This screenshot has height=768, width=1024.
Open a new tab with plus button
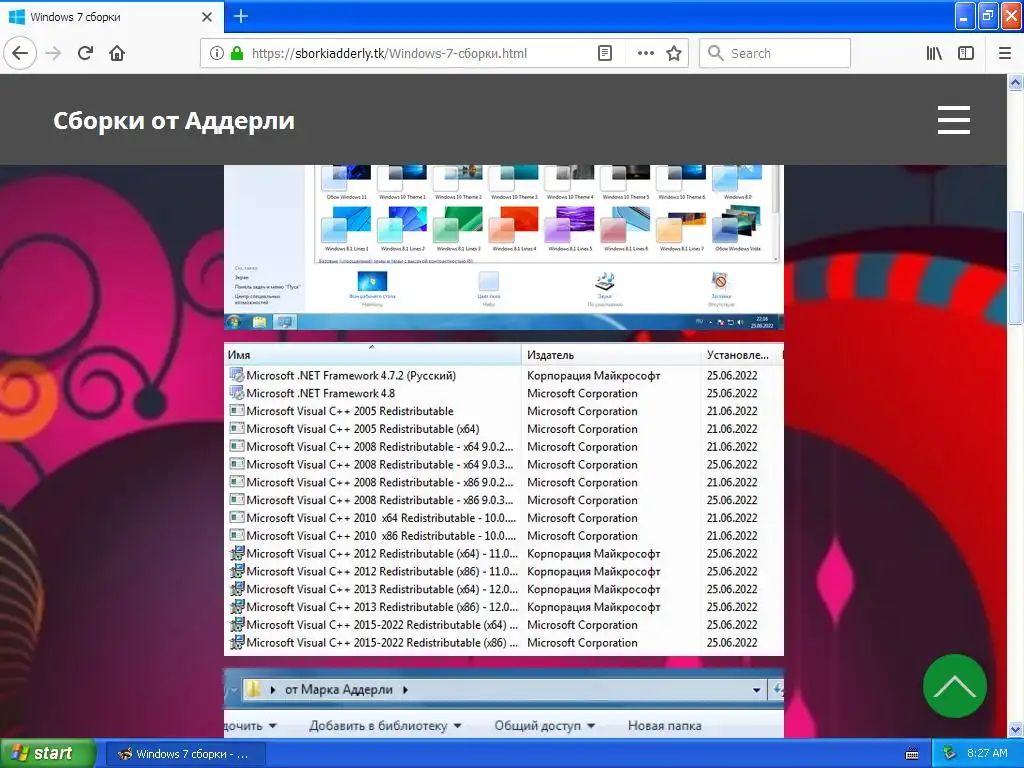pyautogui.click(x=241, y=16)
